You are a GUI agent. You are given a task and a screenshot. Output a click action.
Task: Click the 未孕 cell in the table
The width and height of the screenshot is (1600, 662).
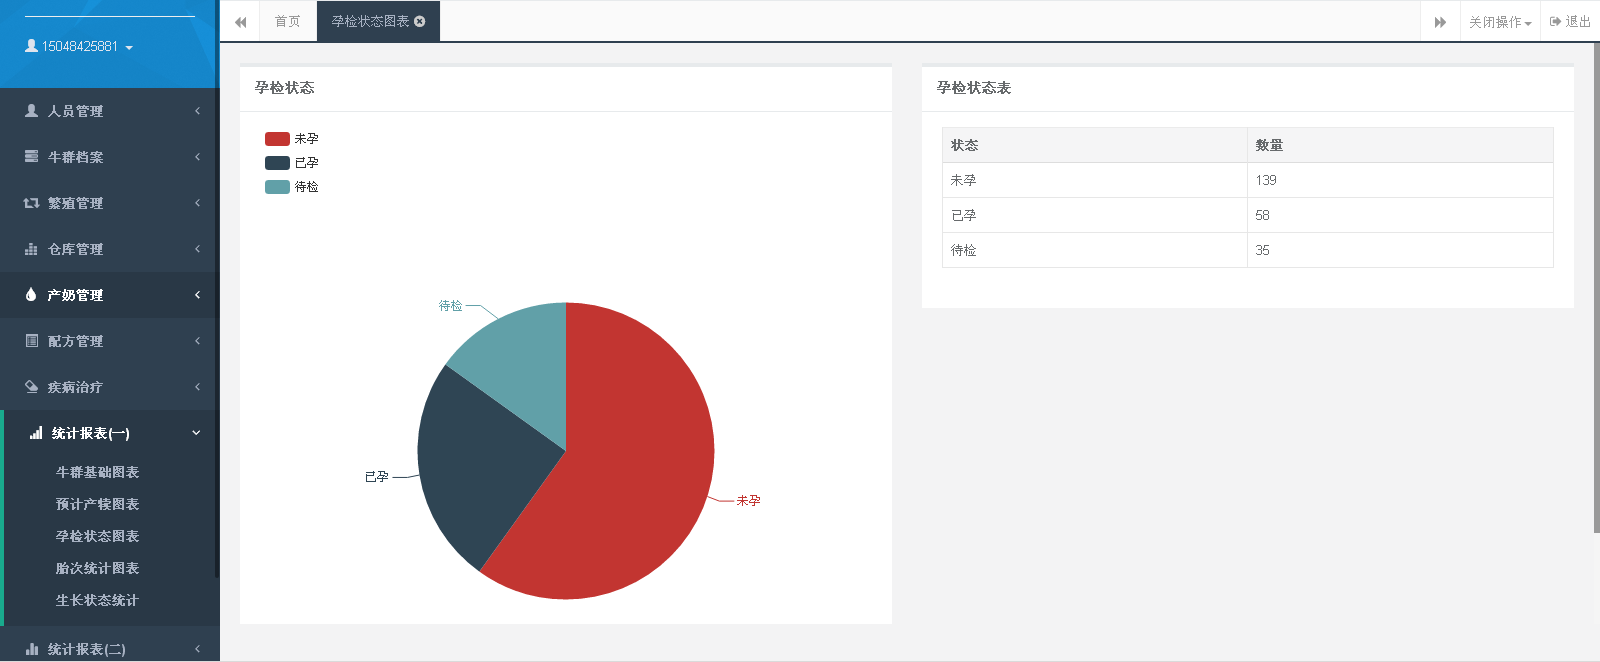[1095, 180]
